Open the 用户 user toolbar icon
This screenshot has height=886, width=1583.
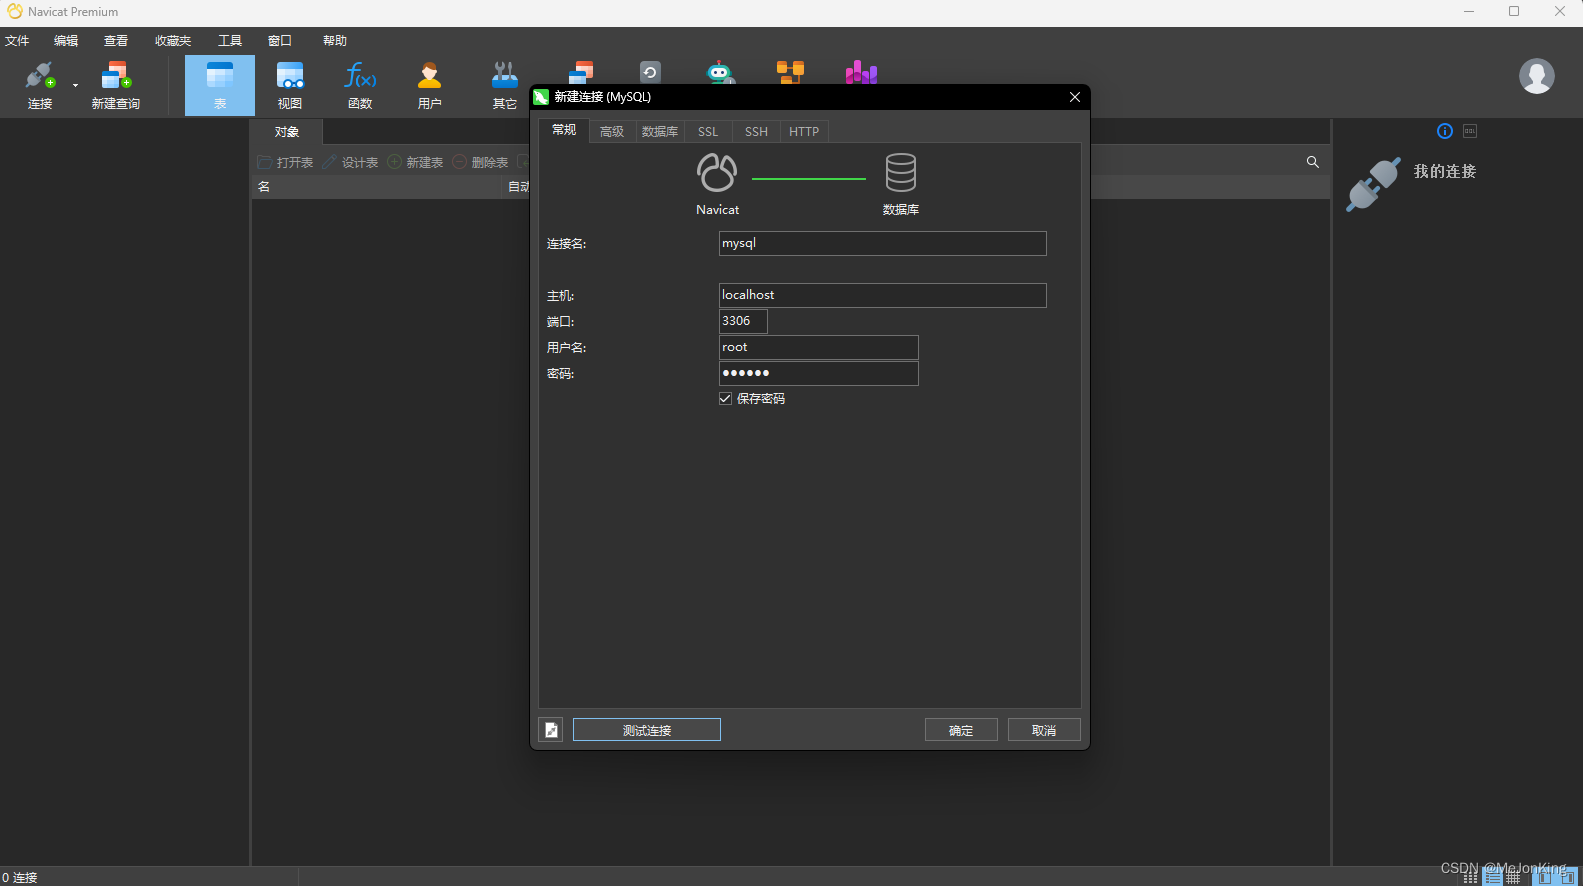(x=430, y=85)
